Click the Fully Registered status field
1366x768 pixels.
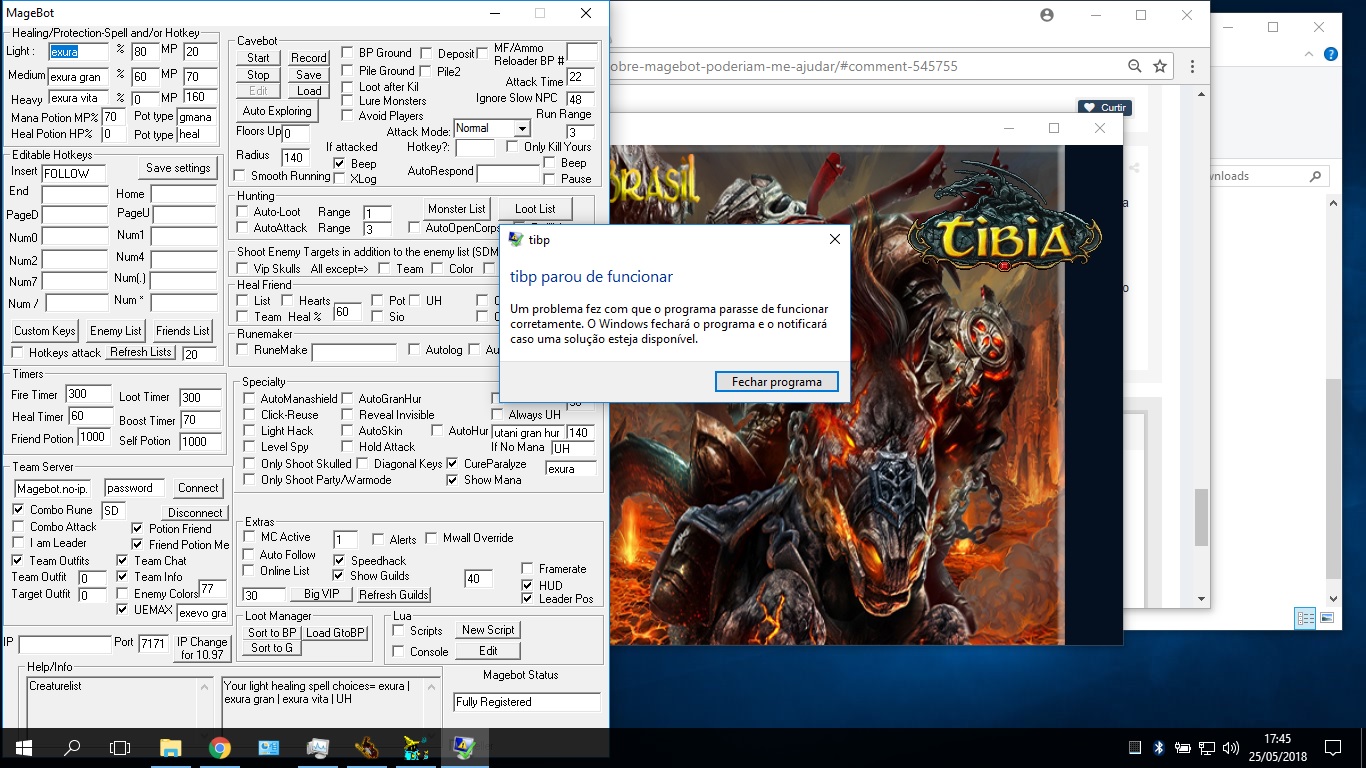527,702
